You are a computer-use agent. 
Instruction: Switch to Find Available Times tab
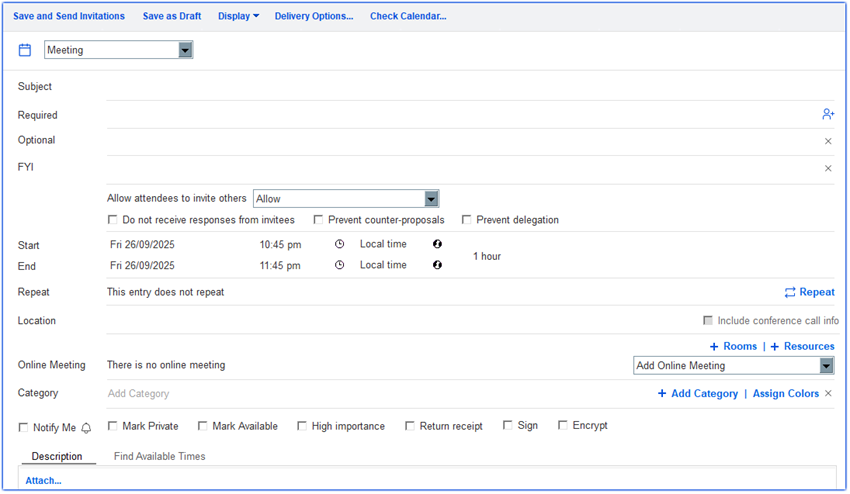pos(159,456)
